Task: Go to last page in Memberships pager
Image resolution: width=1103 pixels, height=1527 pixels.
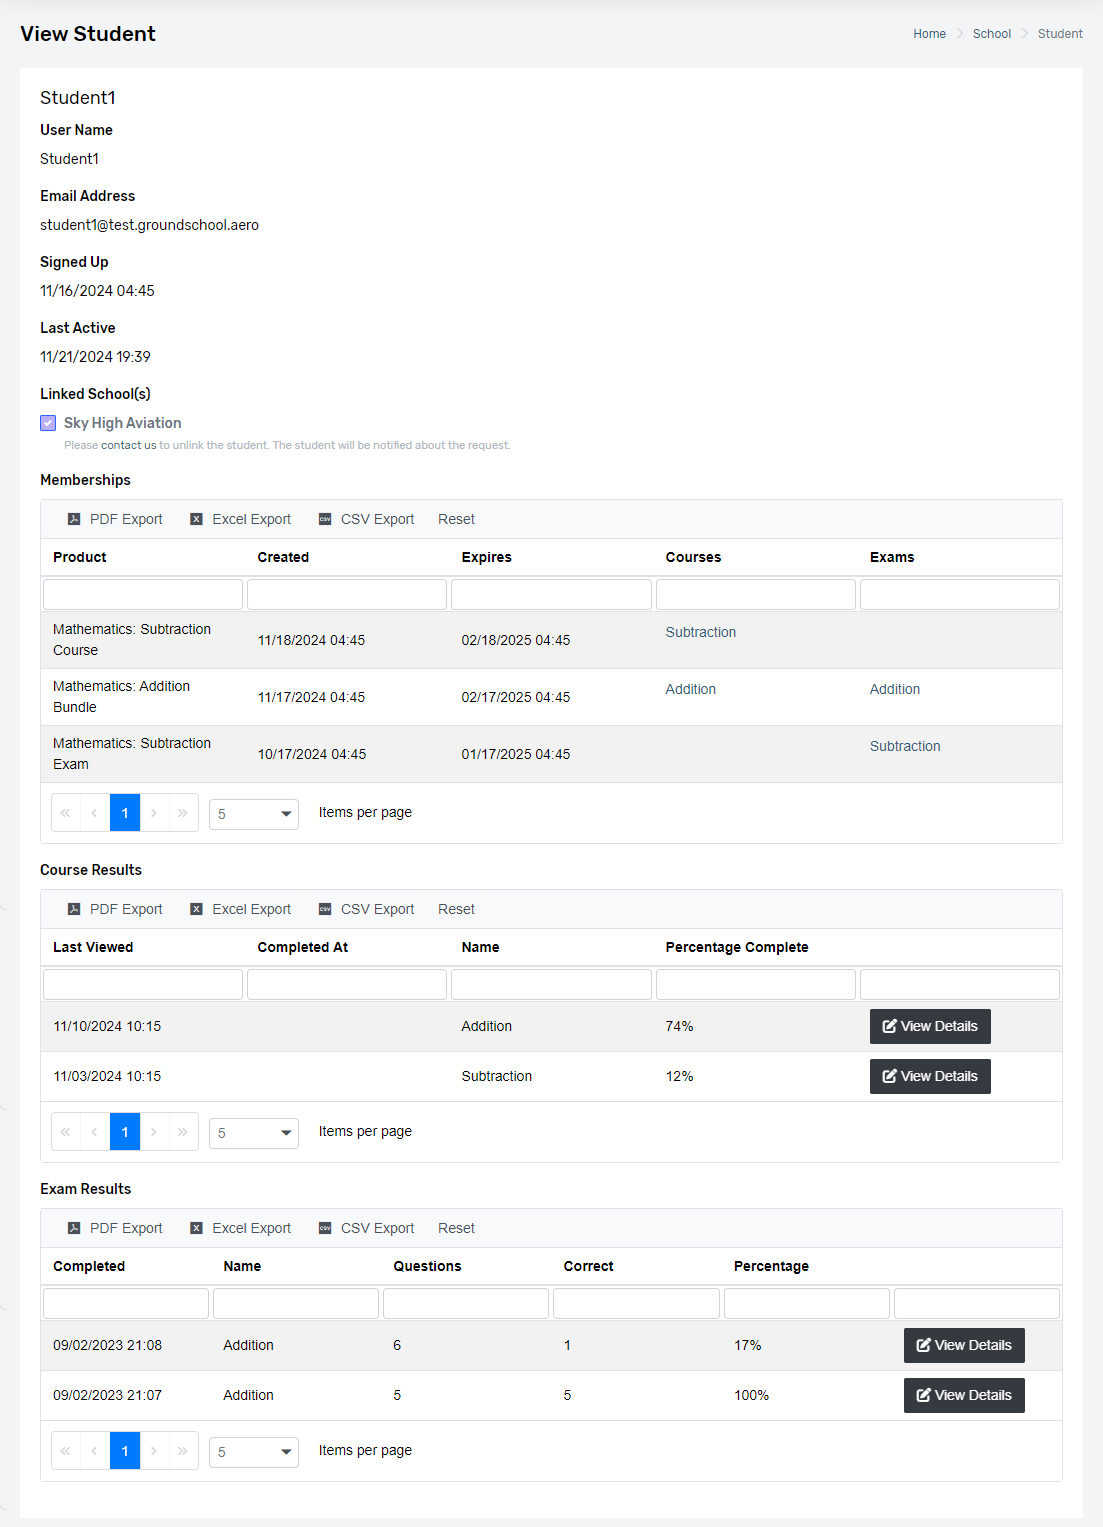Action: click(x=183, y=813)
